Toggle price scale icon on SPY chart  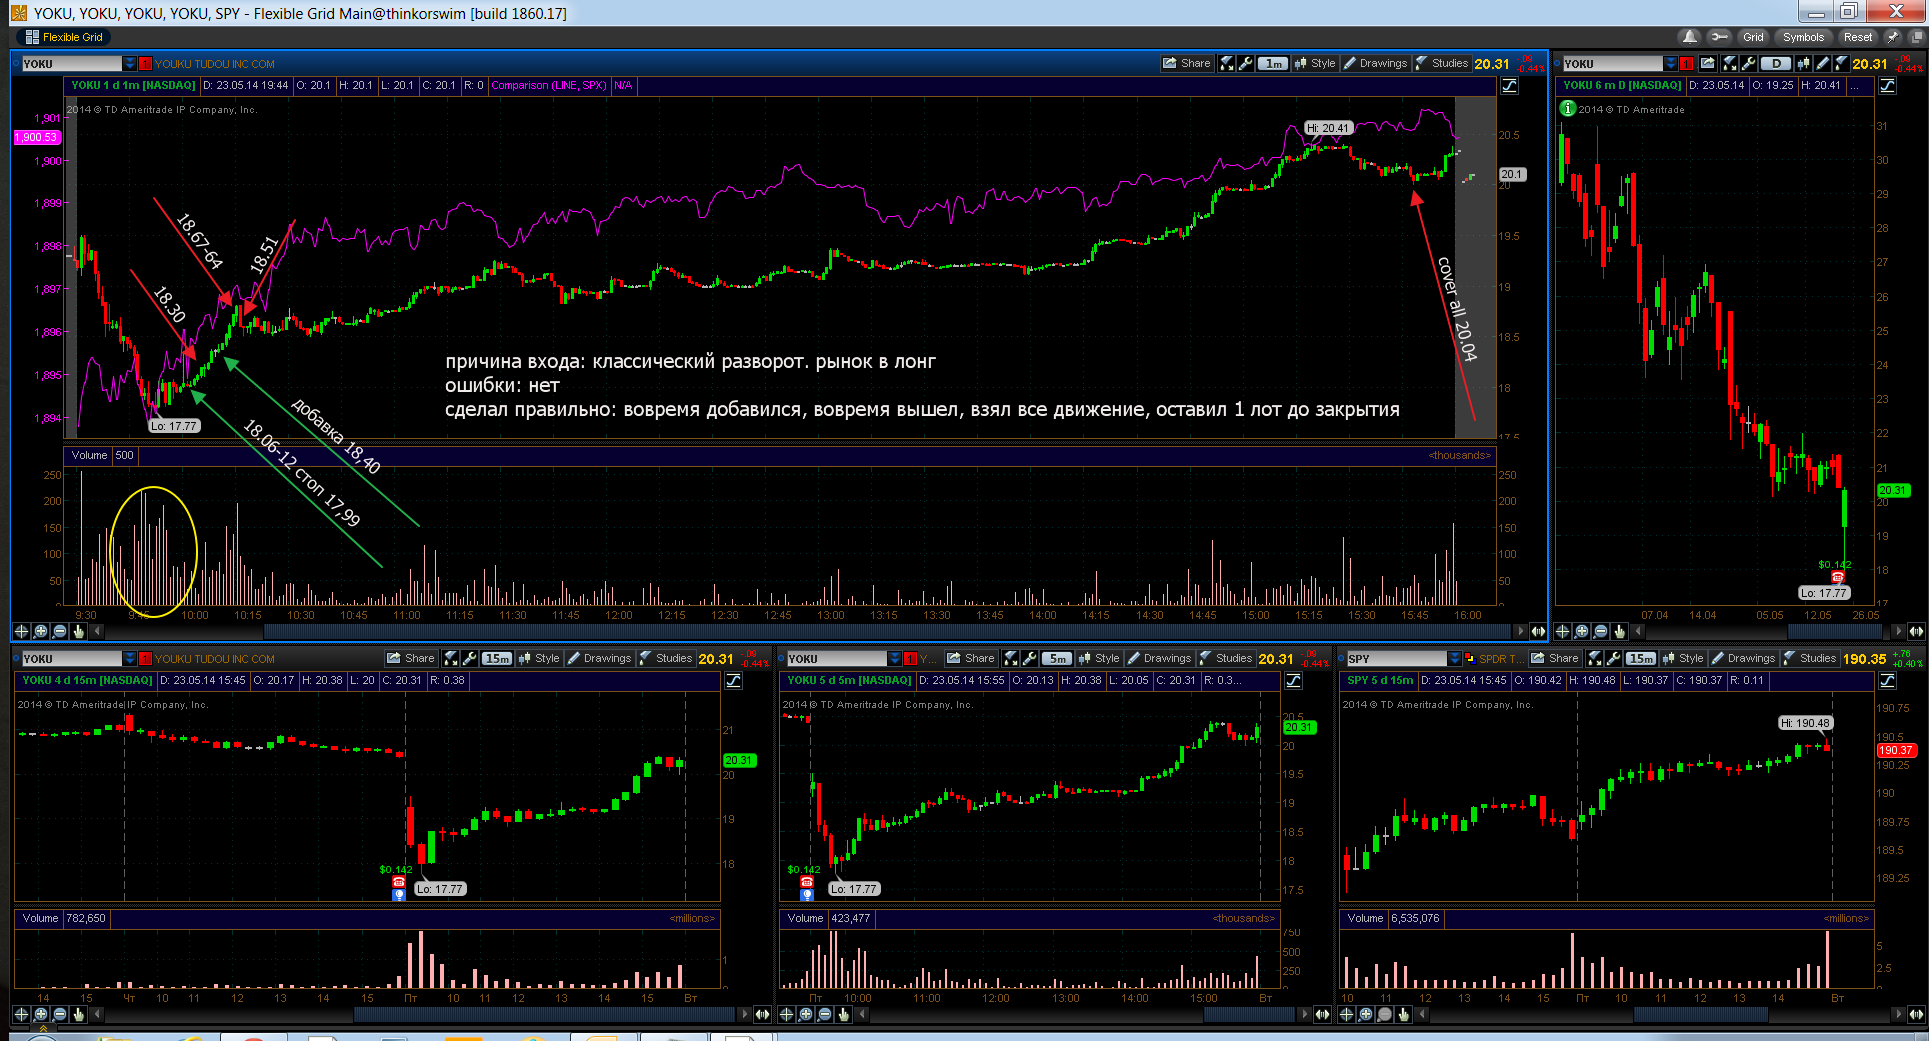pyautogui.click(x=1887, y=681)
